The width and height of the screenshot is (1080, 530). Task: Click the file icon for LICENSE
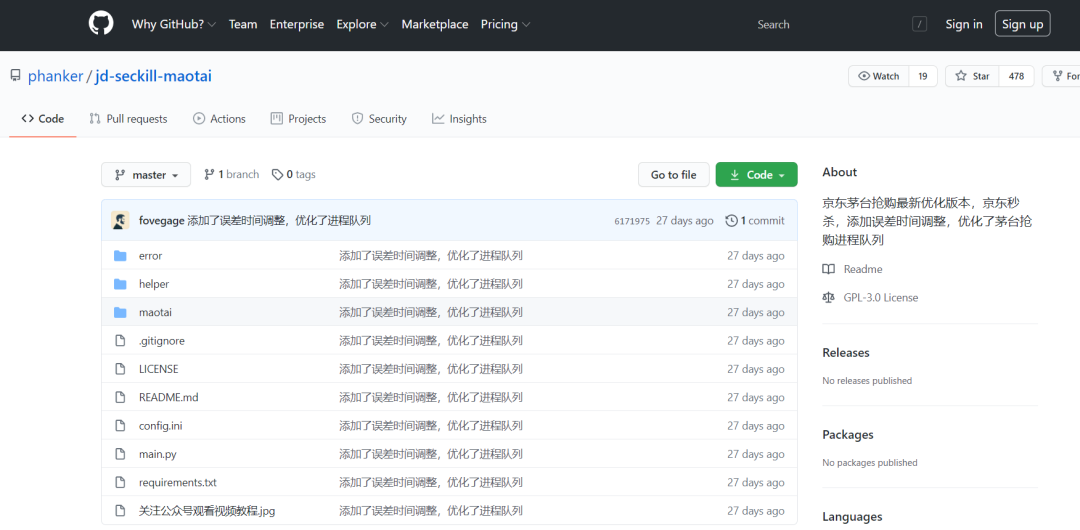point(121,369)
